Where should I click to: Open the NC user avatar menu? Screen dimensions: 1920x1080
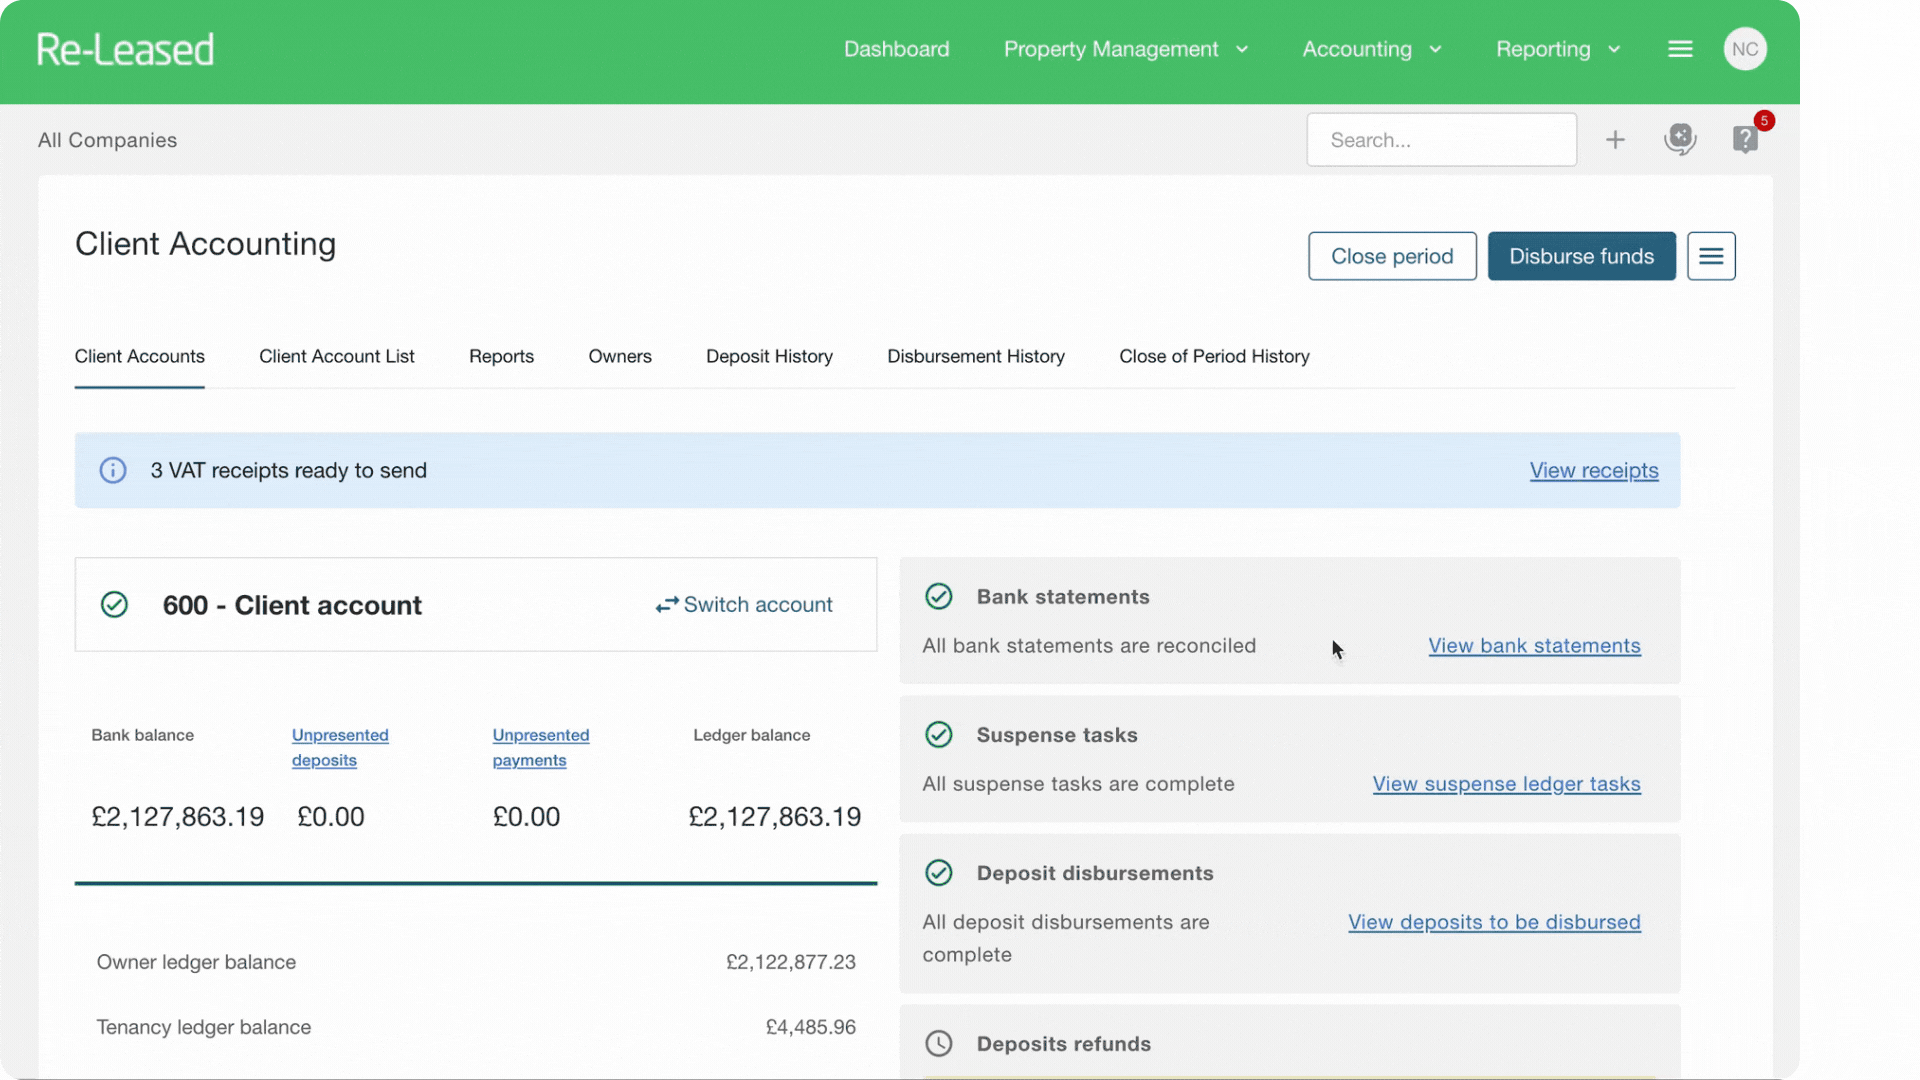tap(1745, 49)
